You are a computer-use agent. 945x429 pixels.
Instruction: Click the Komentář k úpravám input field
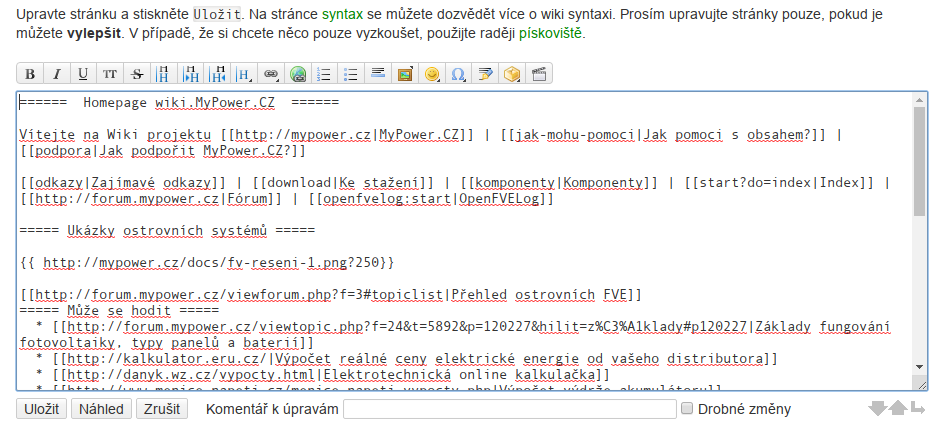[x=509, y=409]
